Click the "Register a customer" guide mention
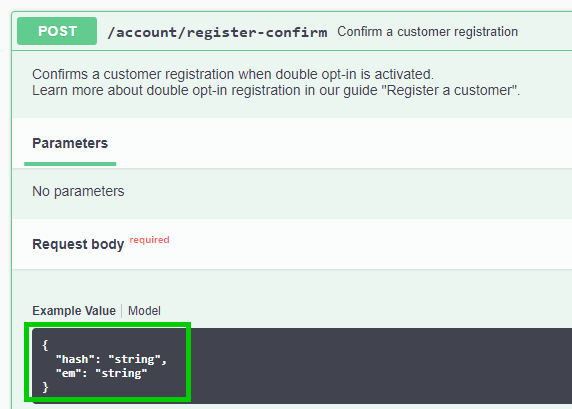This screenshot has width=572, height=409. click(451, 90)
